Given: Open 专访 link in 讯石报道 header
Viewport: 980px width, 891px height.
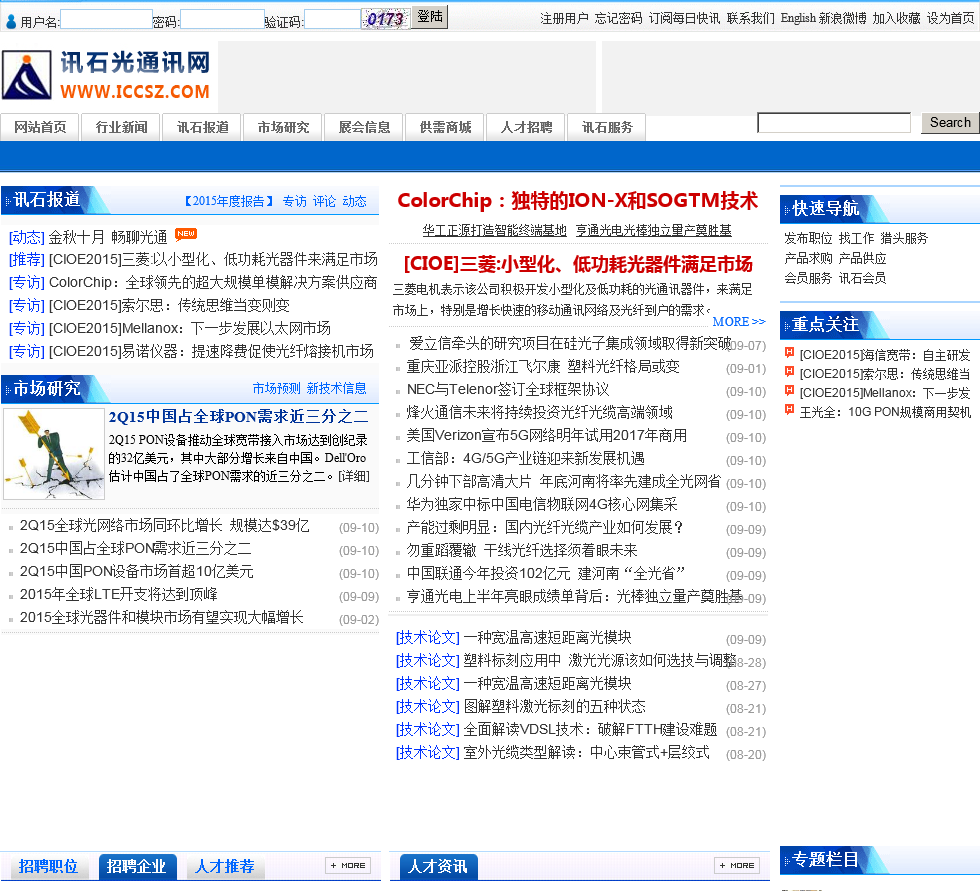Looking at the screenshot, I should coord(294,201).
